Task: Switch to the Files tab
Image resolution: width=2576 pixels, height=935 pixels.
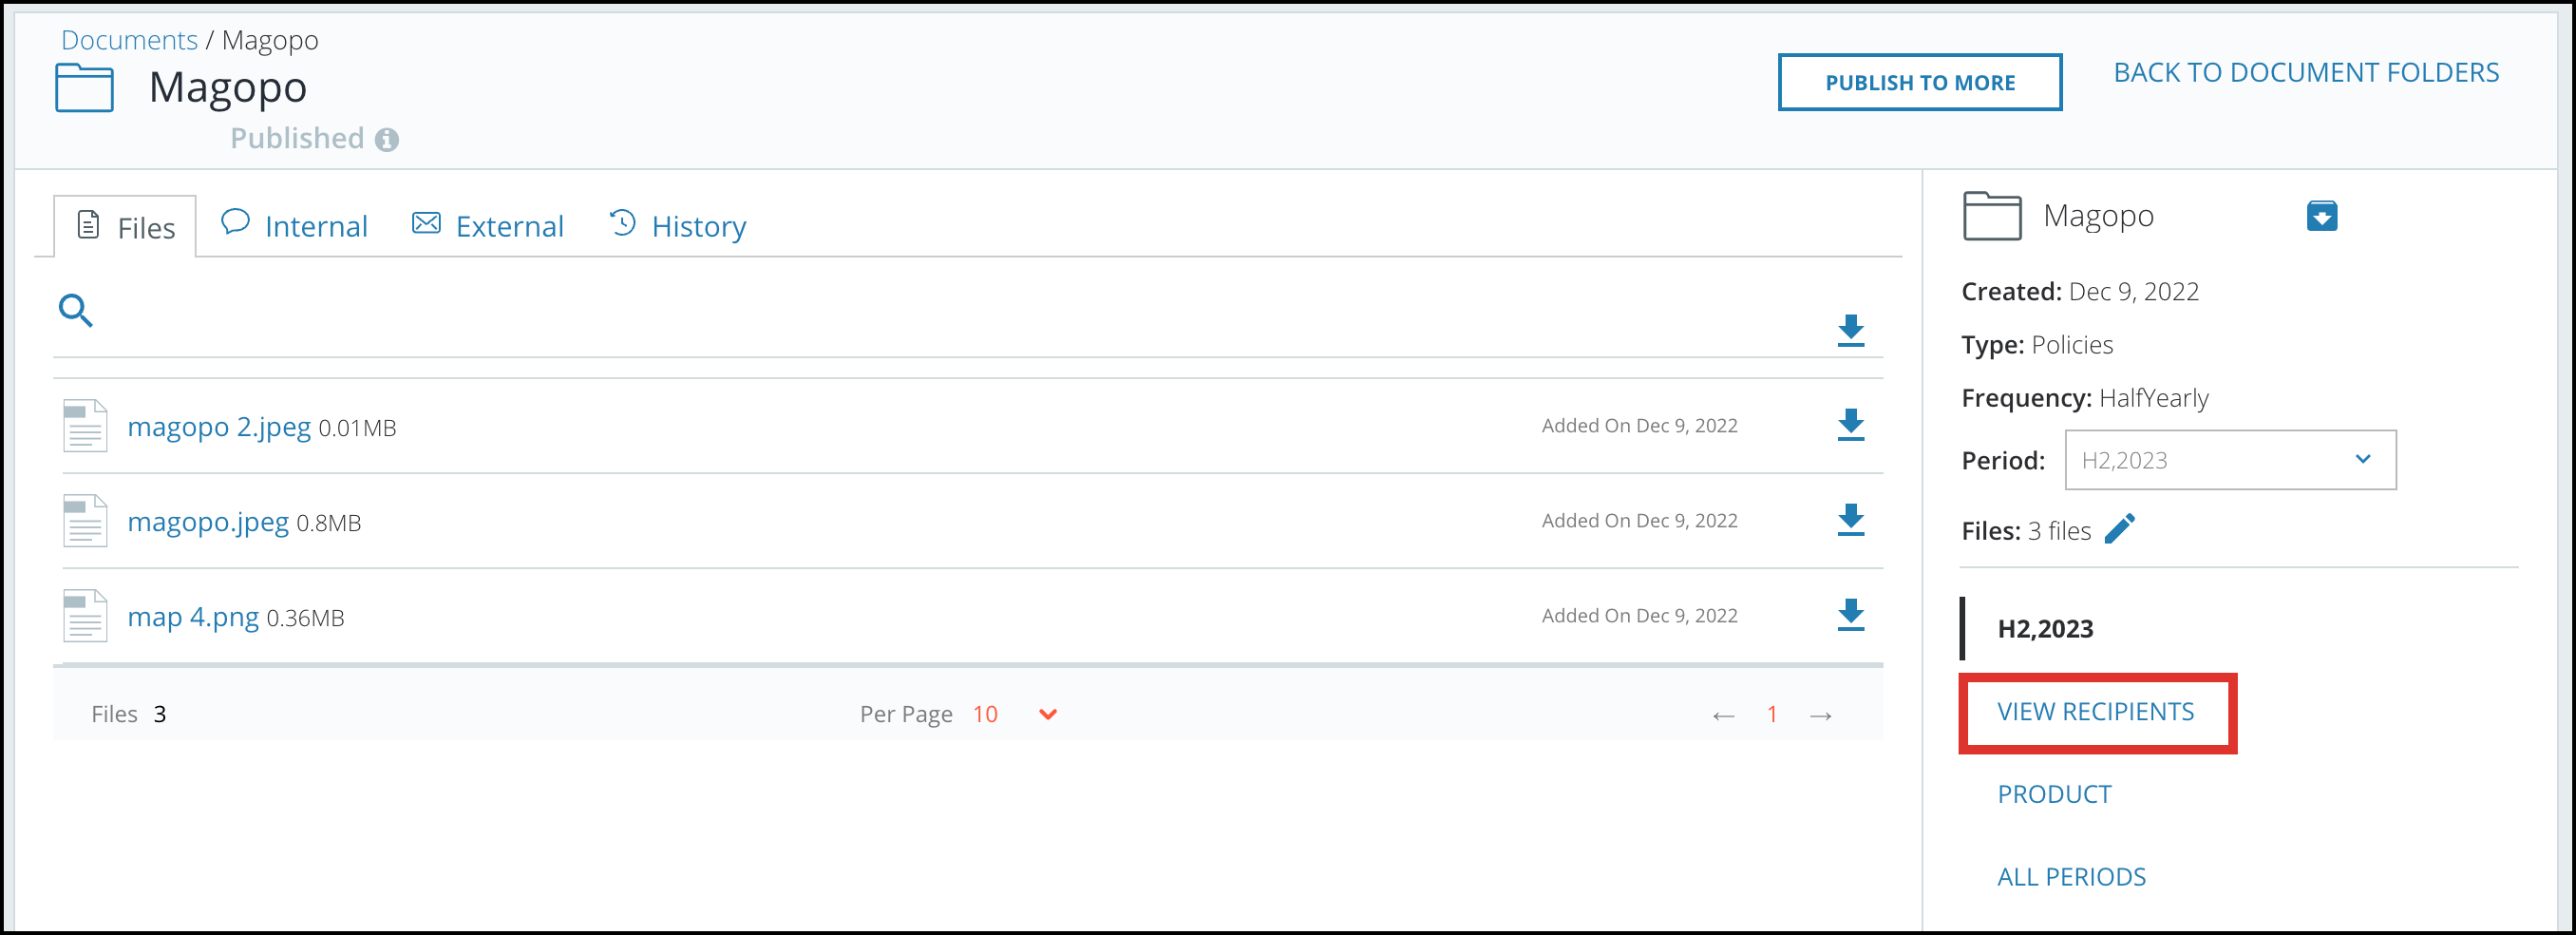Action: click(x=125, y=227)
